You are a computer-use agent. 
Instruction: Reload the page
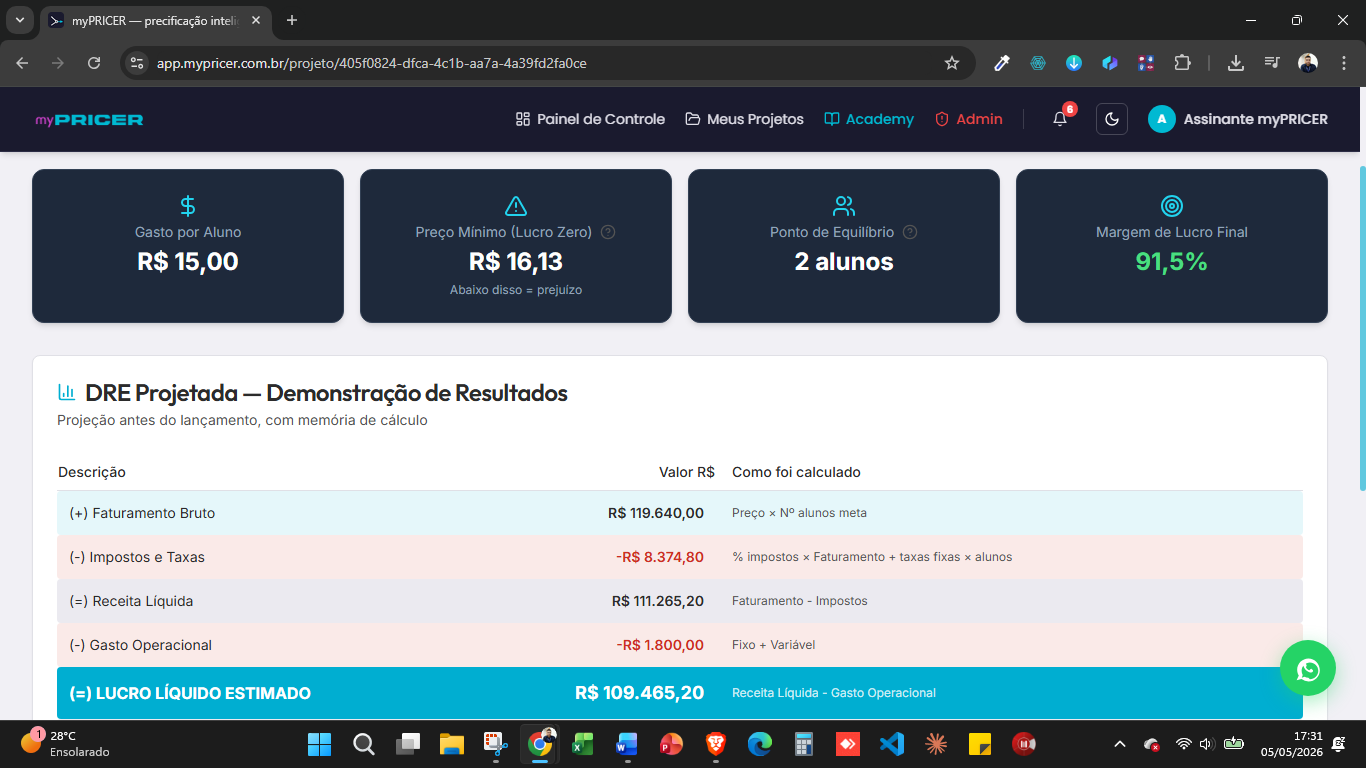pyautogui.click(x=94, y=63)
